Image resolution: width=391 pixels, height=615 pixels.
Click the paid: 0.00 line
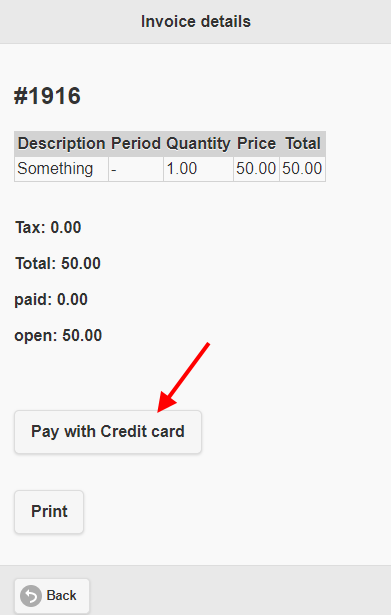(51, 300)
